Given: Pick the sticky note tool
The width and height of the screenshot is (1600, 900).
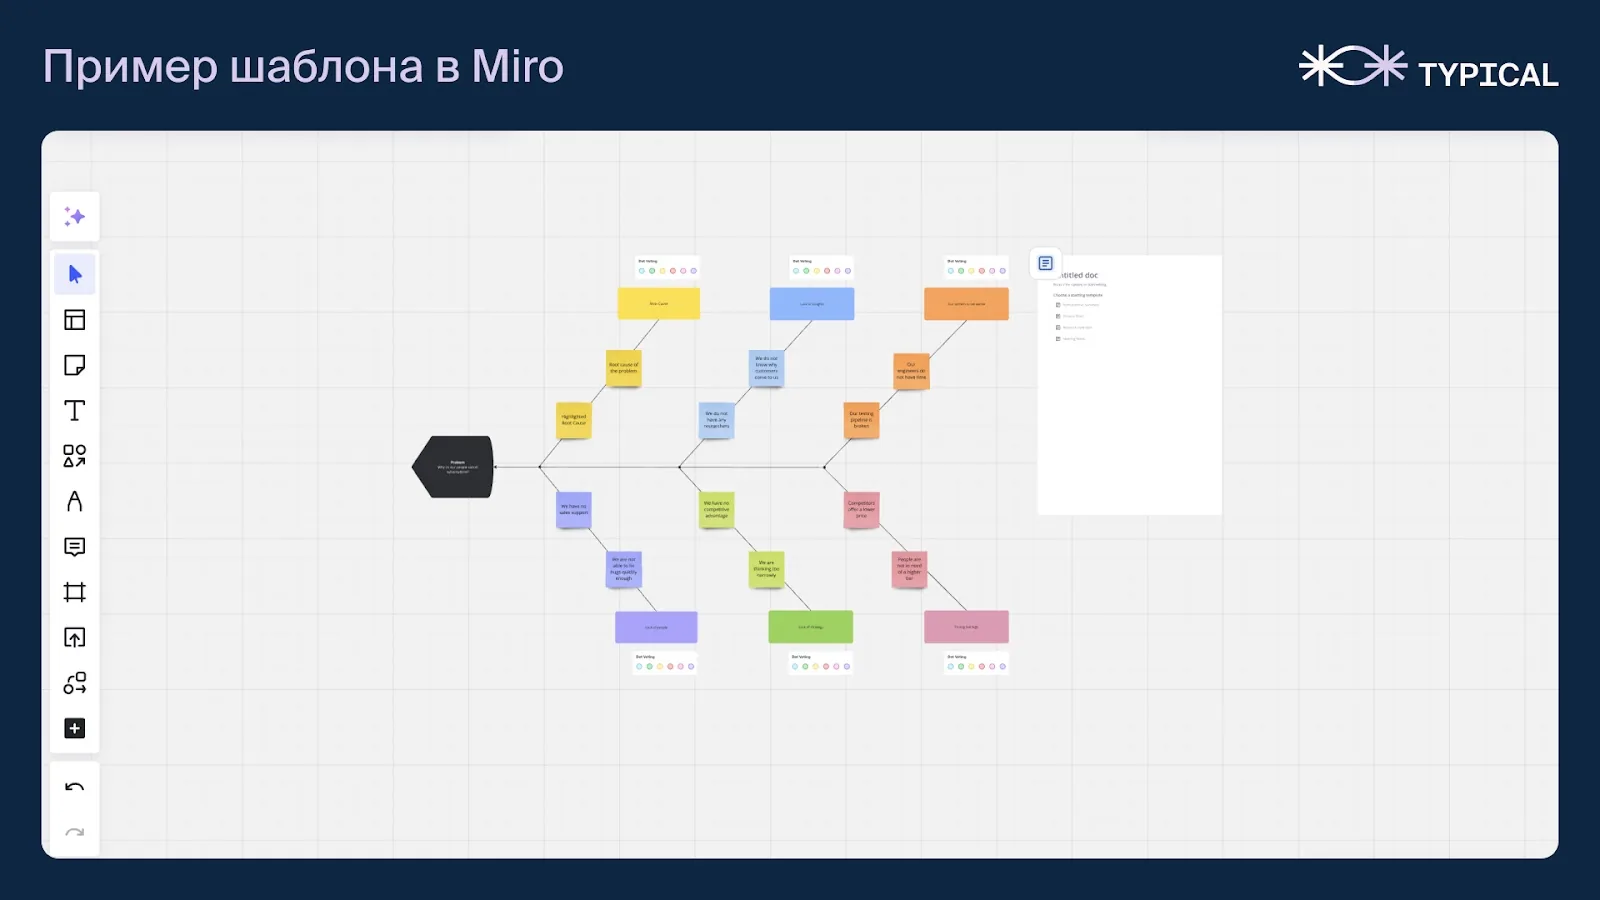Looking at the screenshot, I should click(75, 365).
